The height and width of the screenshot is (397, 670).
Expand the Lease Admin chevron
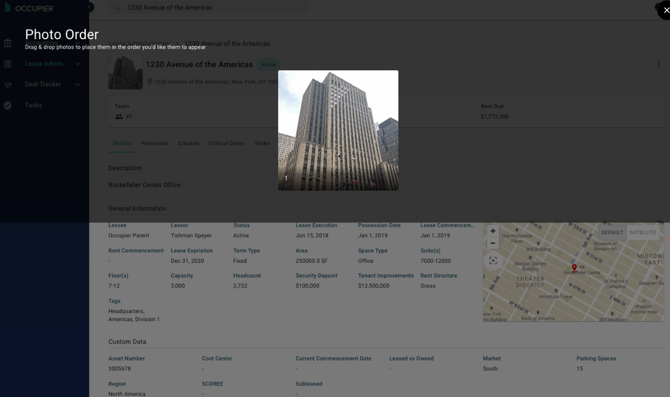(x=77, y=64)
